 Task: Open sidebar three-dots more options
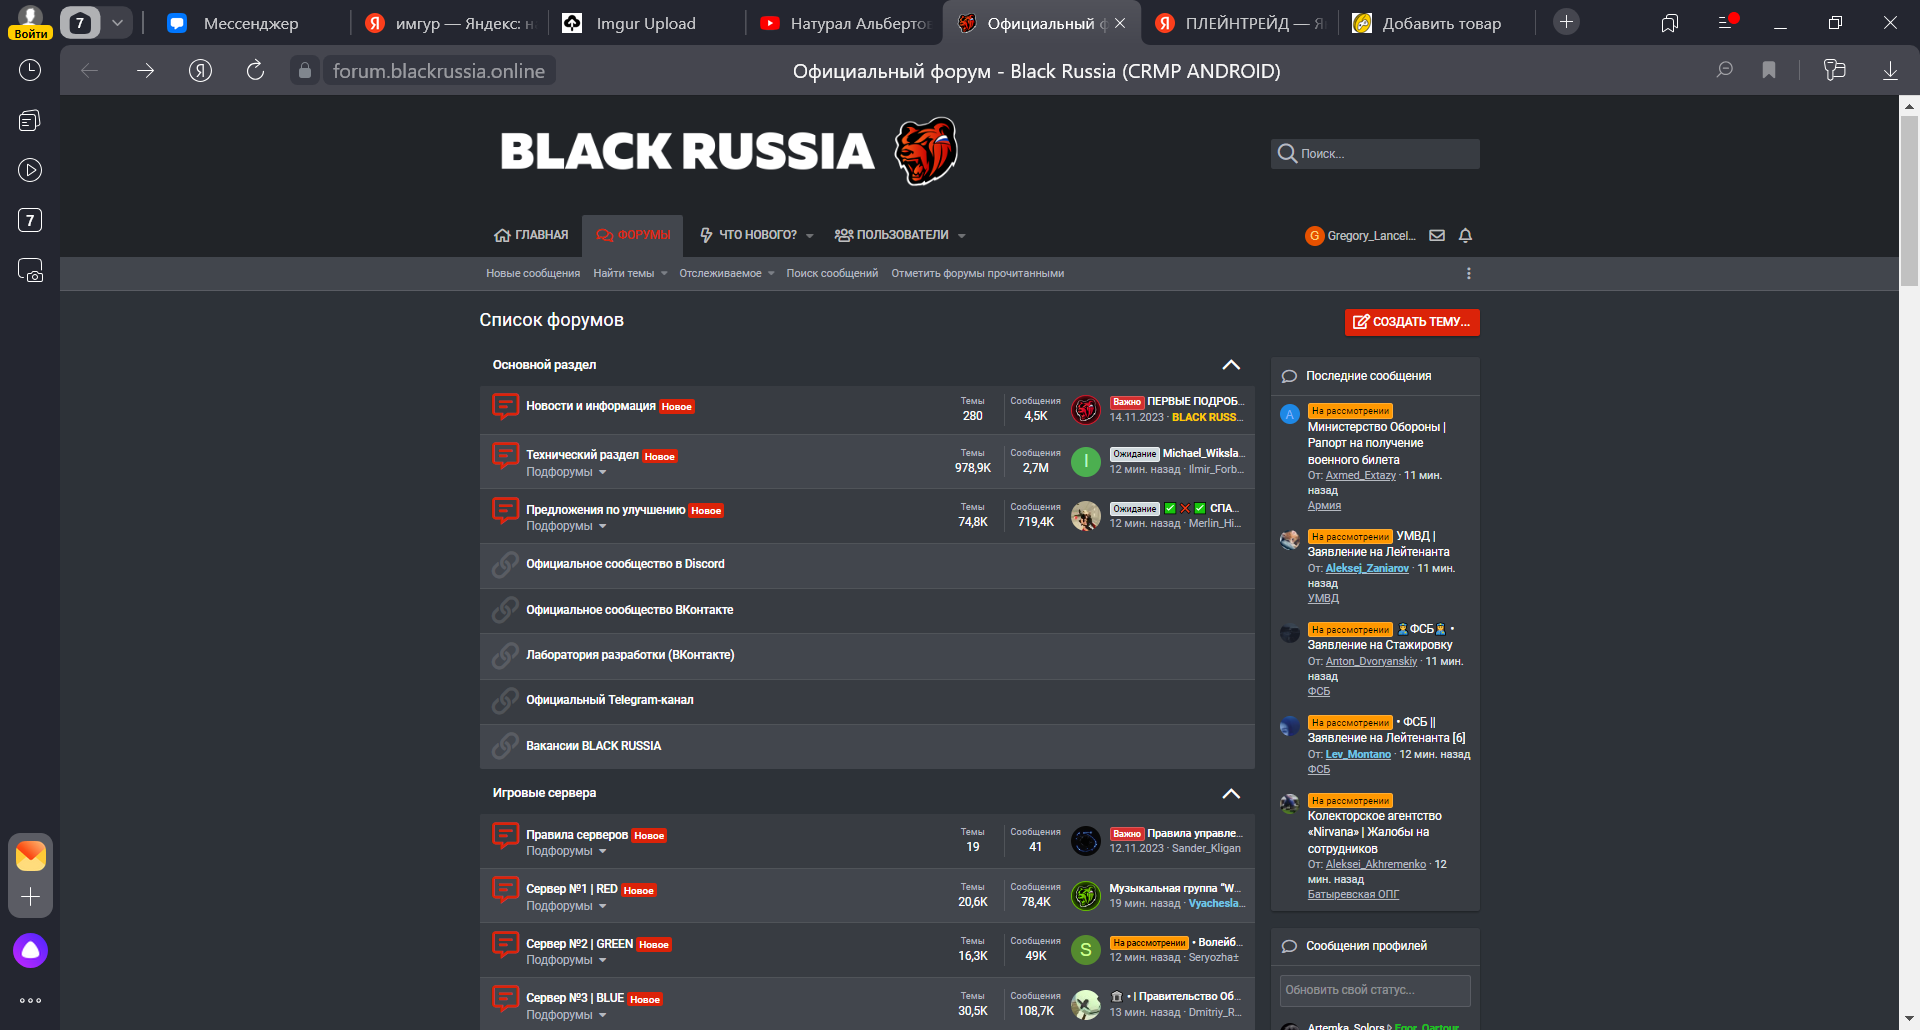click(30, 1000)
